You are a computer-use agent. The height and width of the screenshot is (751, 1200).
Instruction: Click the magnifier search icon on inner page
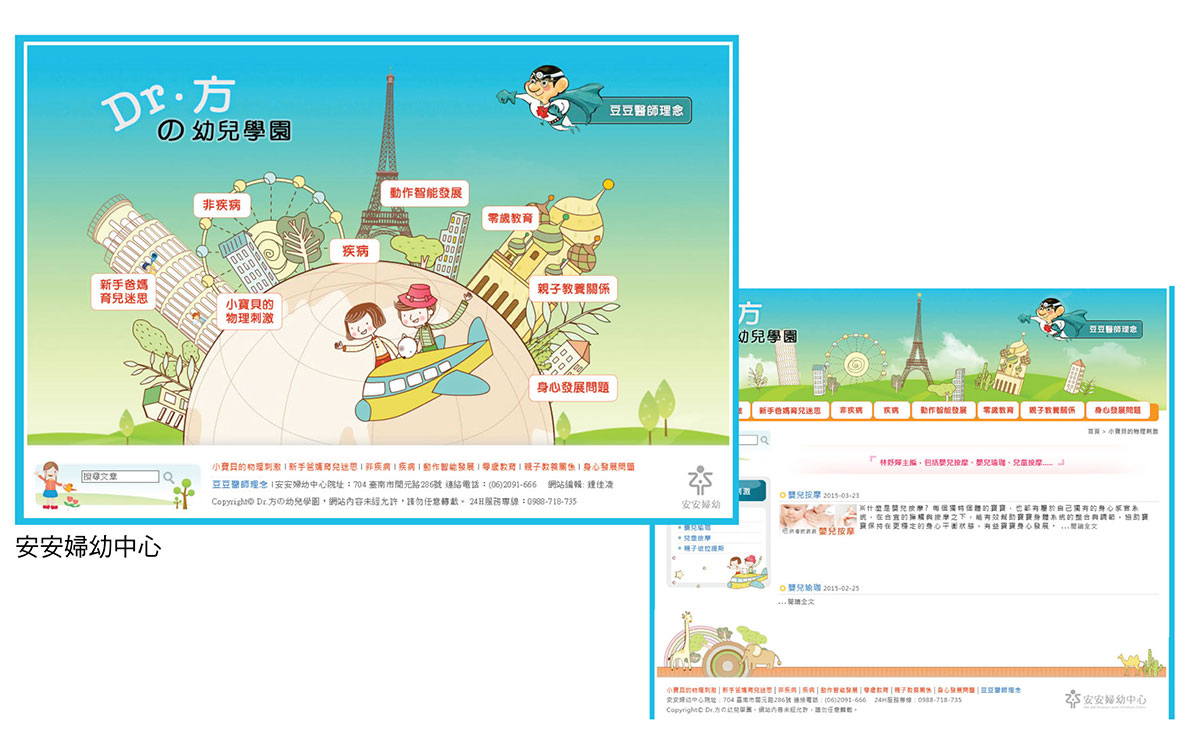click(x=764, y=440)
